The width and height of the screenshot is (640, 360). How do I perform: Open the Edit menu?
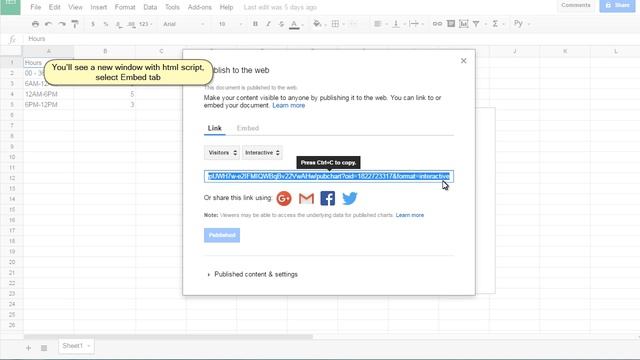coord(54,7)
